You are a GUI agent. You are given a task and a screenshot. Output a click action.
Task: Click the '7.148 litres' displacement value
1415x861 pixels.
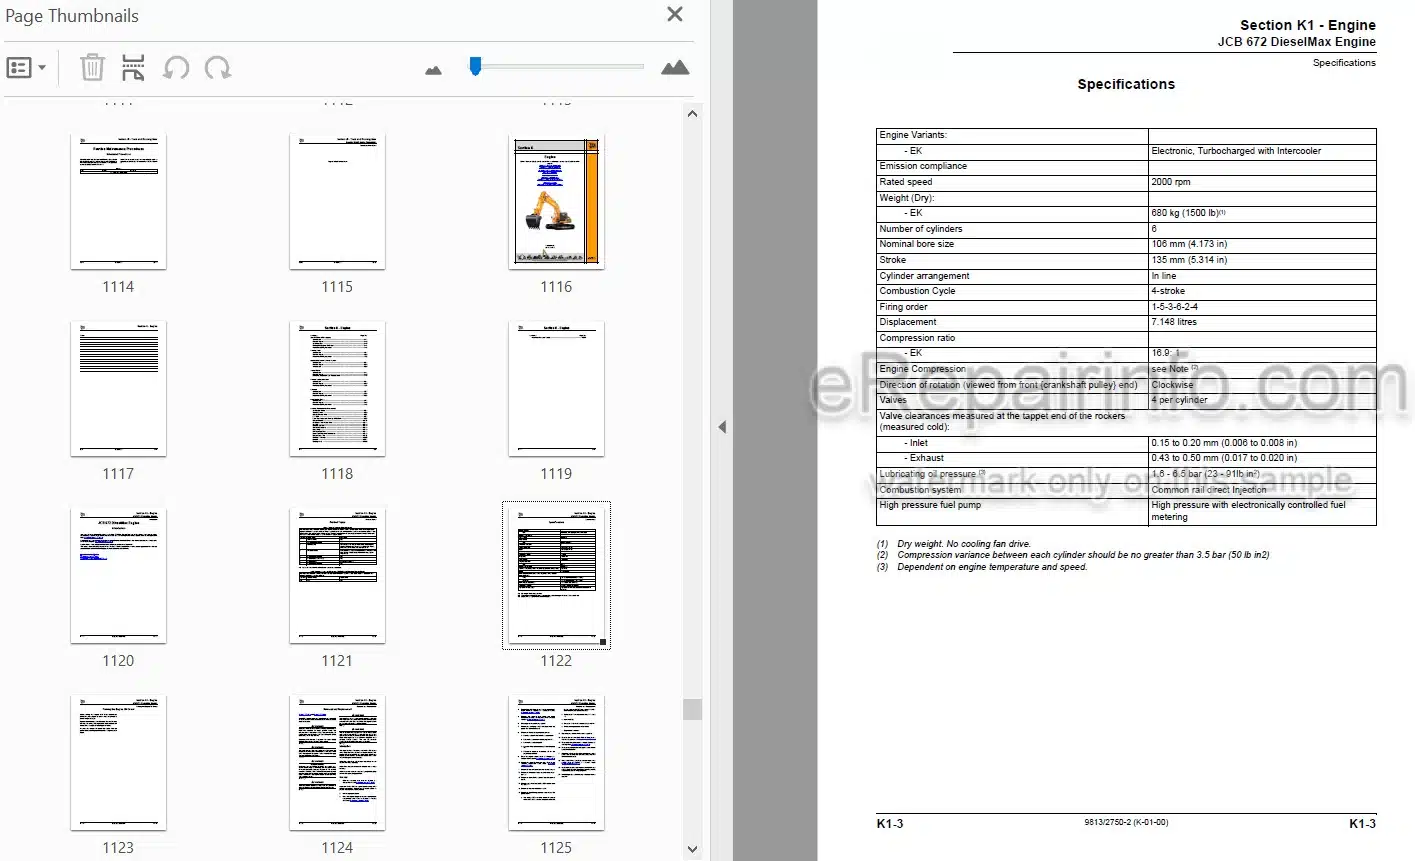click(1174, 322)
